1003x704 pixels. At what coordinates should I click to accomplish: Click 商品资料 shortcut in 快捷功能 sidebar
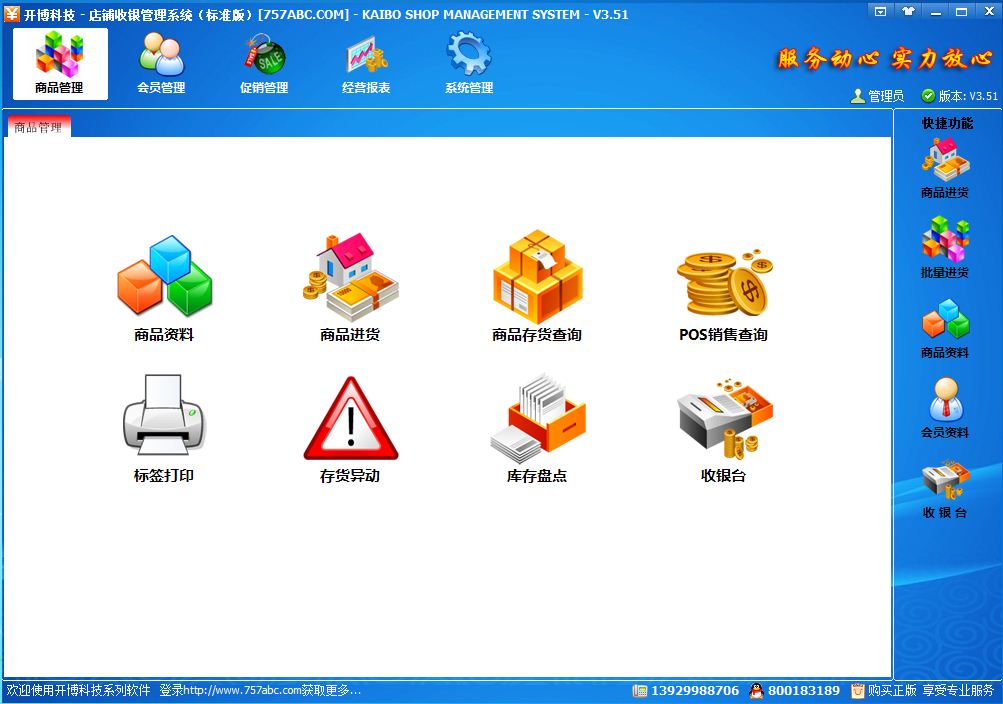(x=945, y=328)
